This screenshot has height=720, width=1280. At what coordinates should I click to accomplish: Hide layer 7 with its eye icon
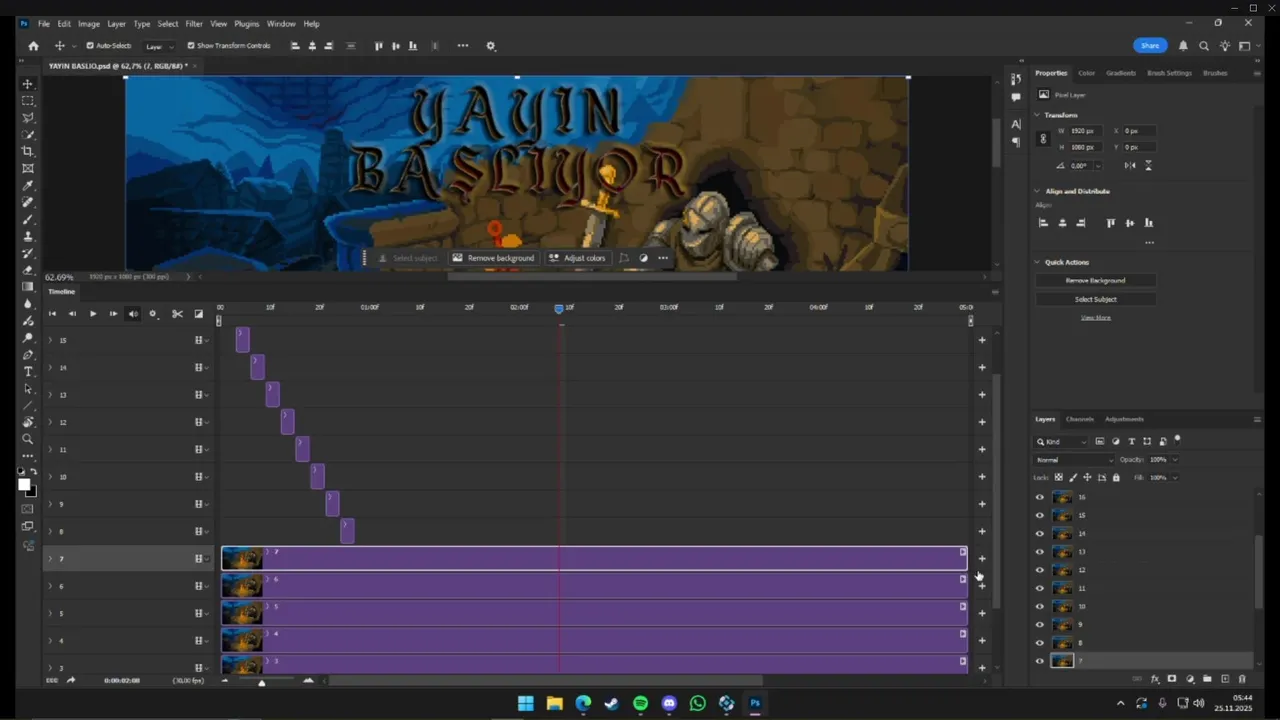(1040, 661)
